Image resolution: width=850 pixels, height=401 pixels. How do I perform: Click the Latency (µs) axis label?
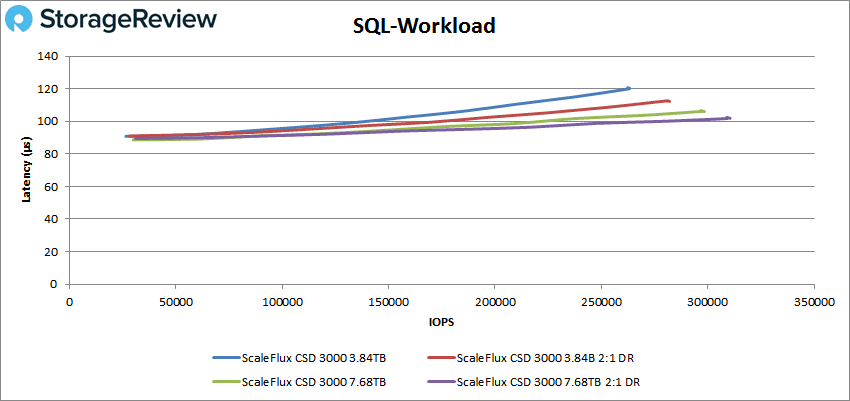pyautogui.click(x=25, y=170)
